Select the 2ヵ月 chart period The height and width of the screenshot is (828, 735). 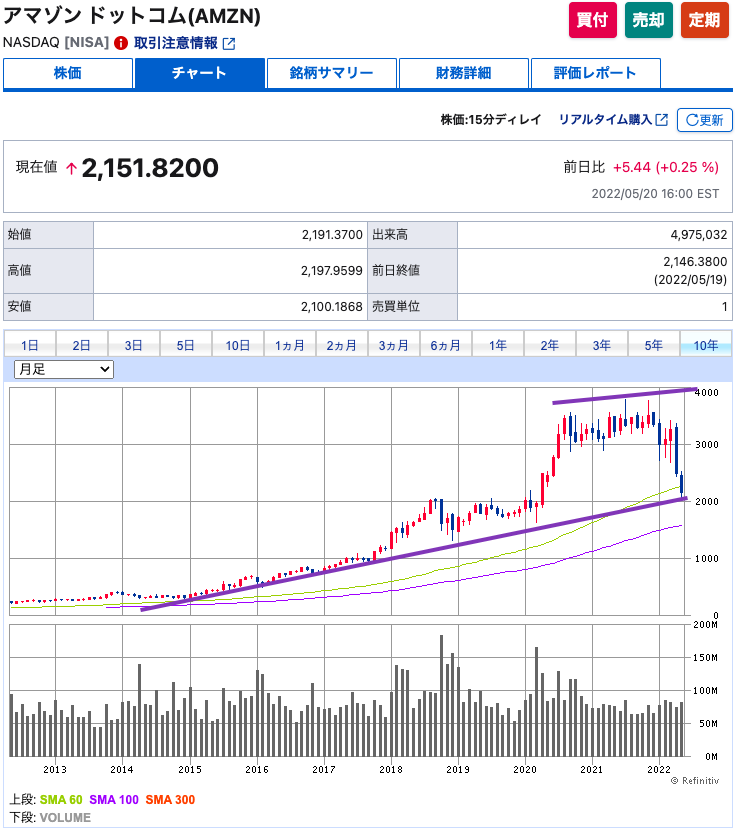tap(342, 345)
